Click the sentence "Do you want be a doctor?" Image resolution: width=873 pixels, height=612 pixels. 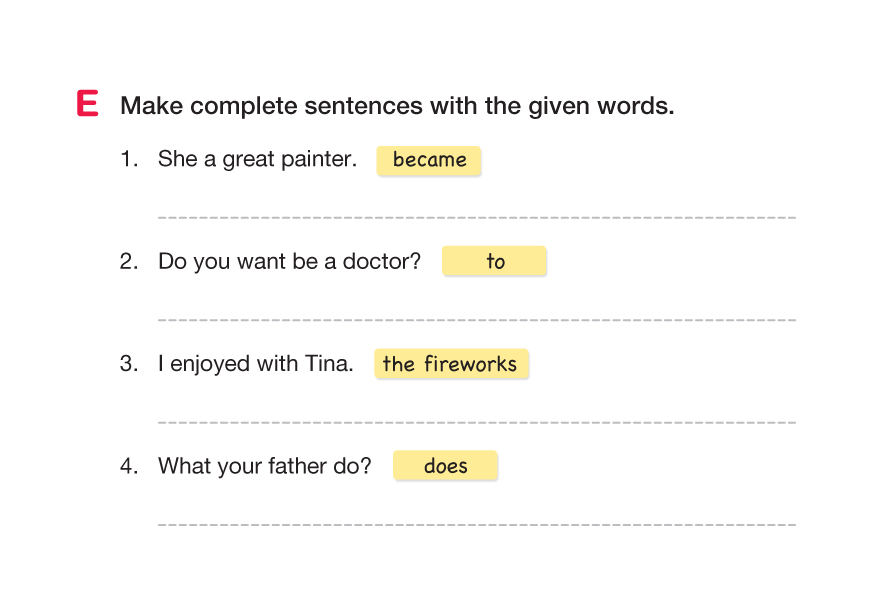[289, 262]
